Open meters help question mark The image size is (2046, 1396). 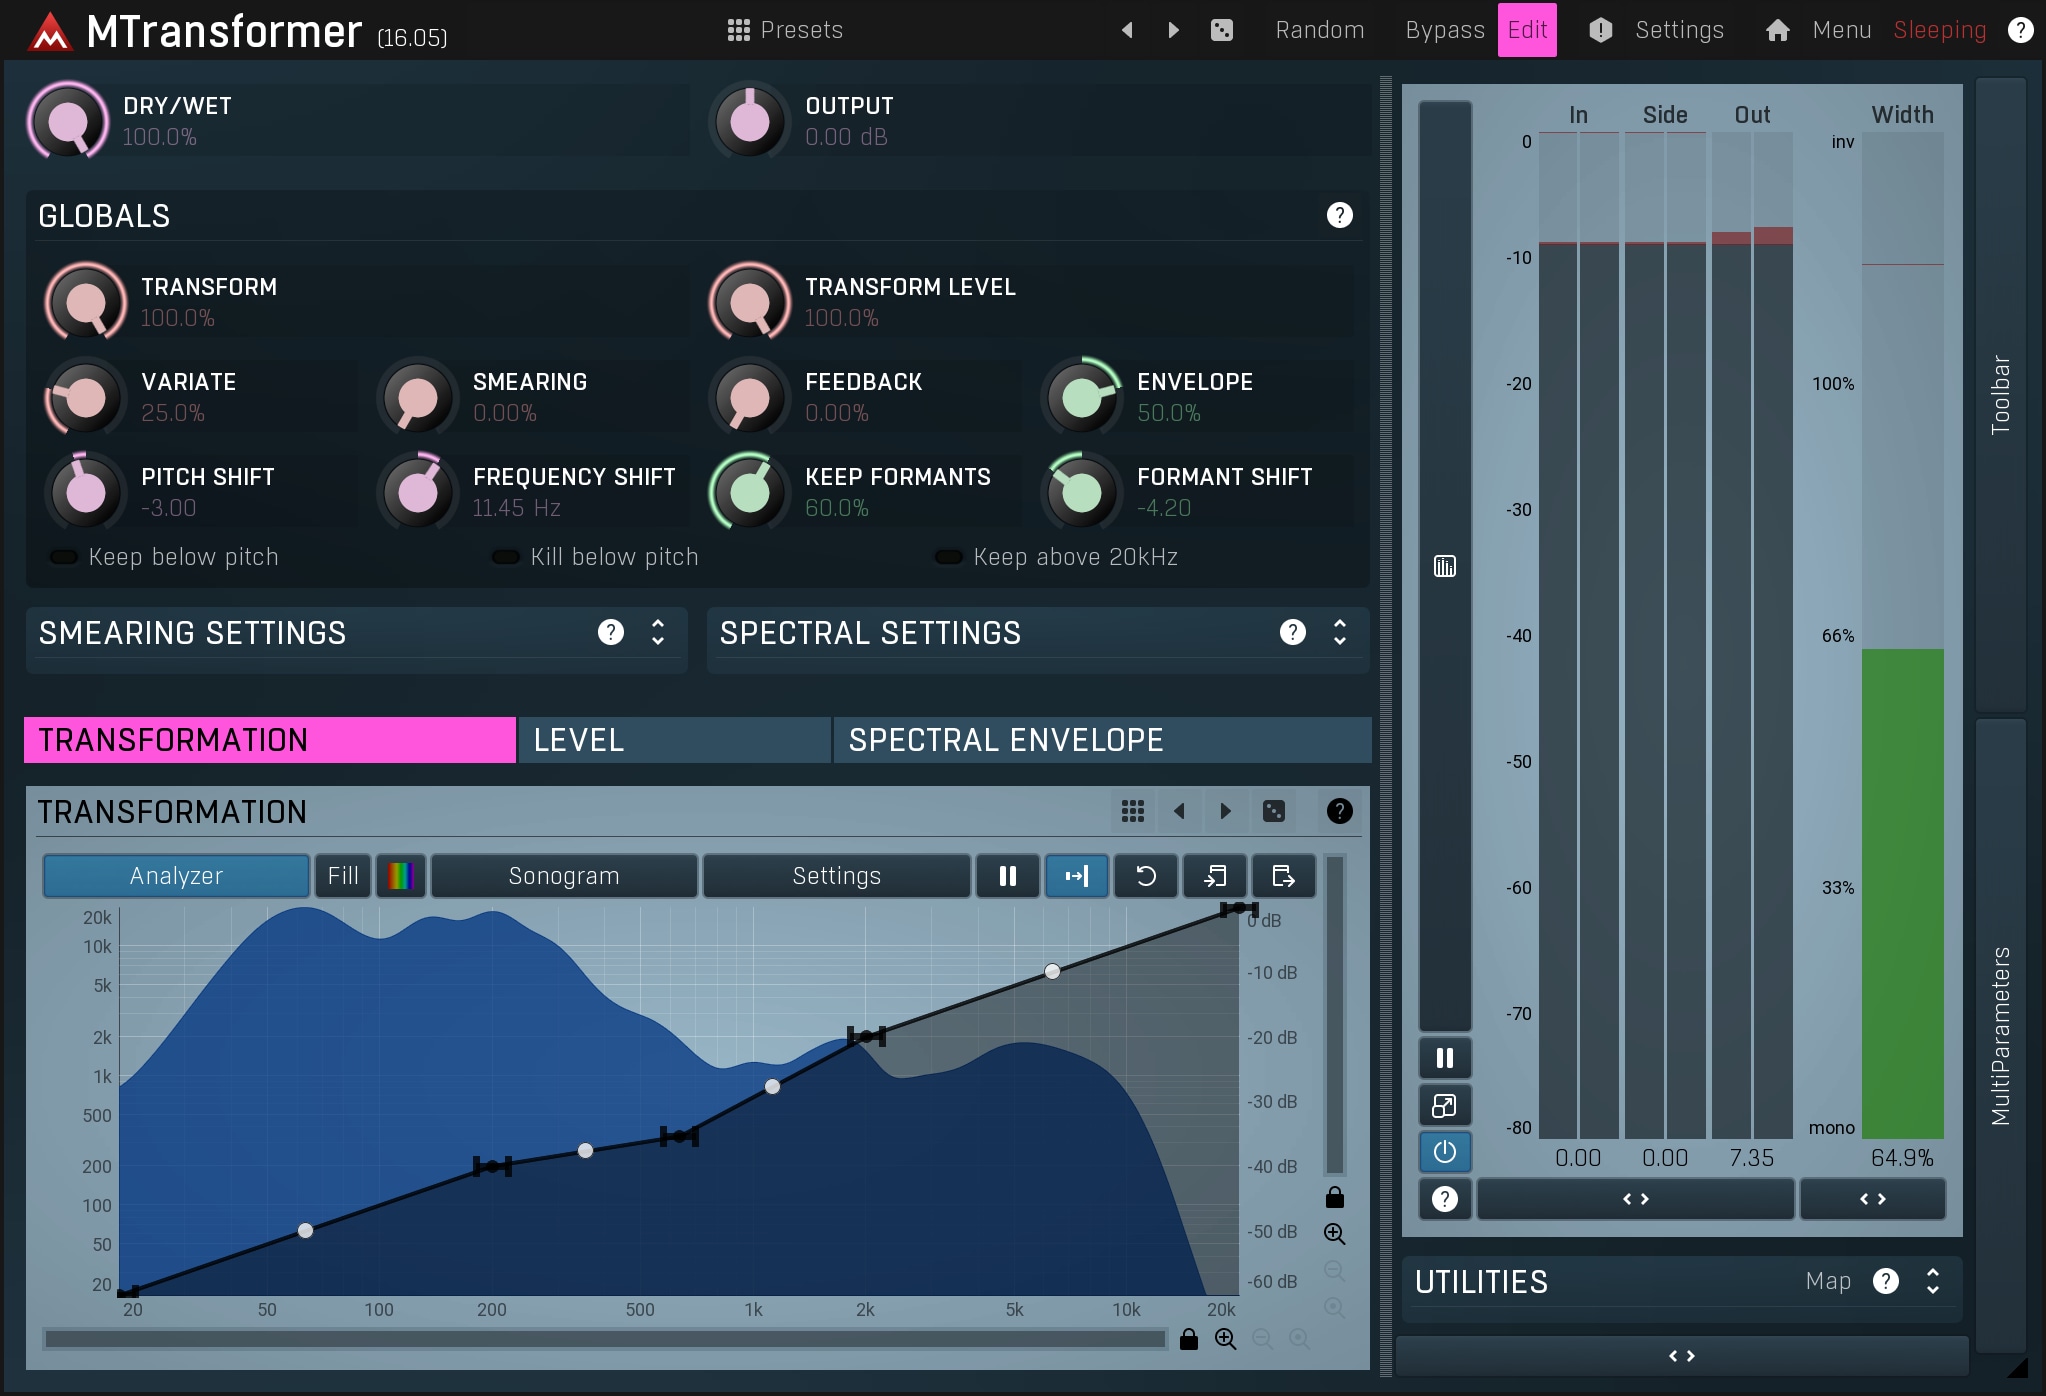click(x=1444, y=1199)
